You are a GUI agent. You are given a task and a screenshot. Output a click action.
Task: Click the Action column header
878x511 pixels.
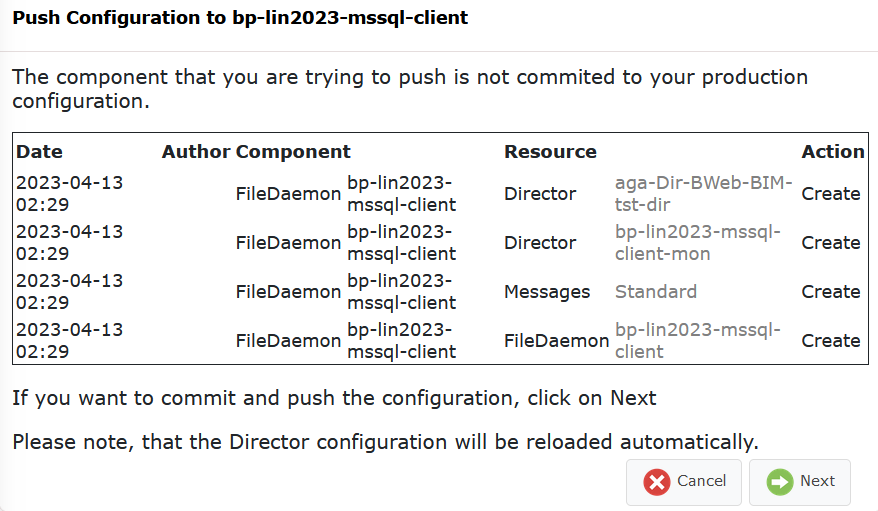[833, 152]
